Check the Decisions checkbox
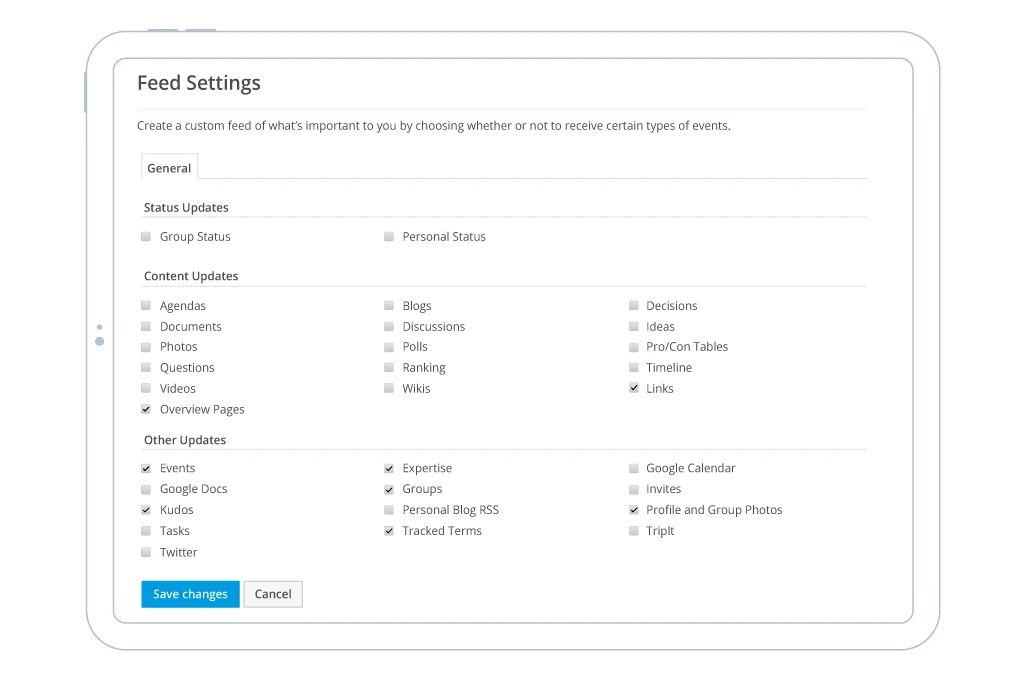Viewport: 1024px width, 678px height. pos(634,306)
